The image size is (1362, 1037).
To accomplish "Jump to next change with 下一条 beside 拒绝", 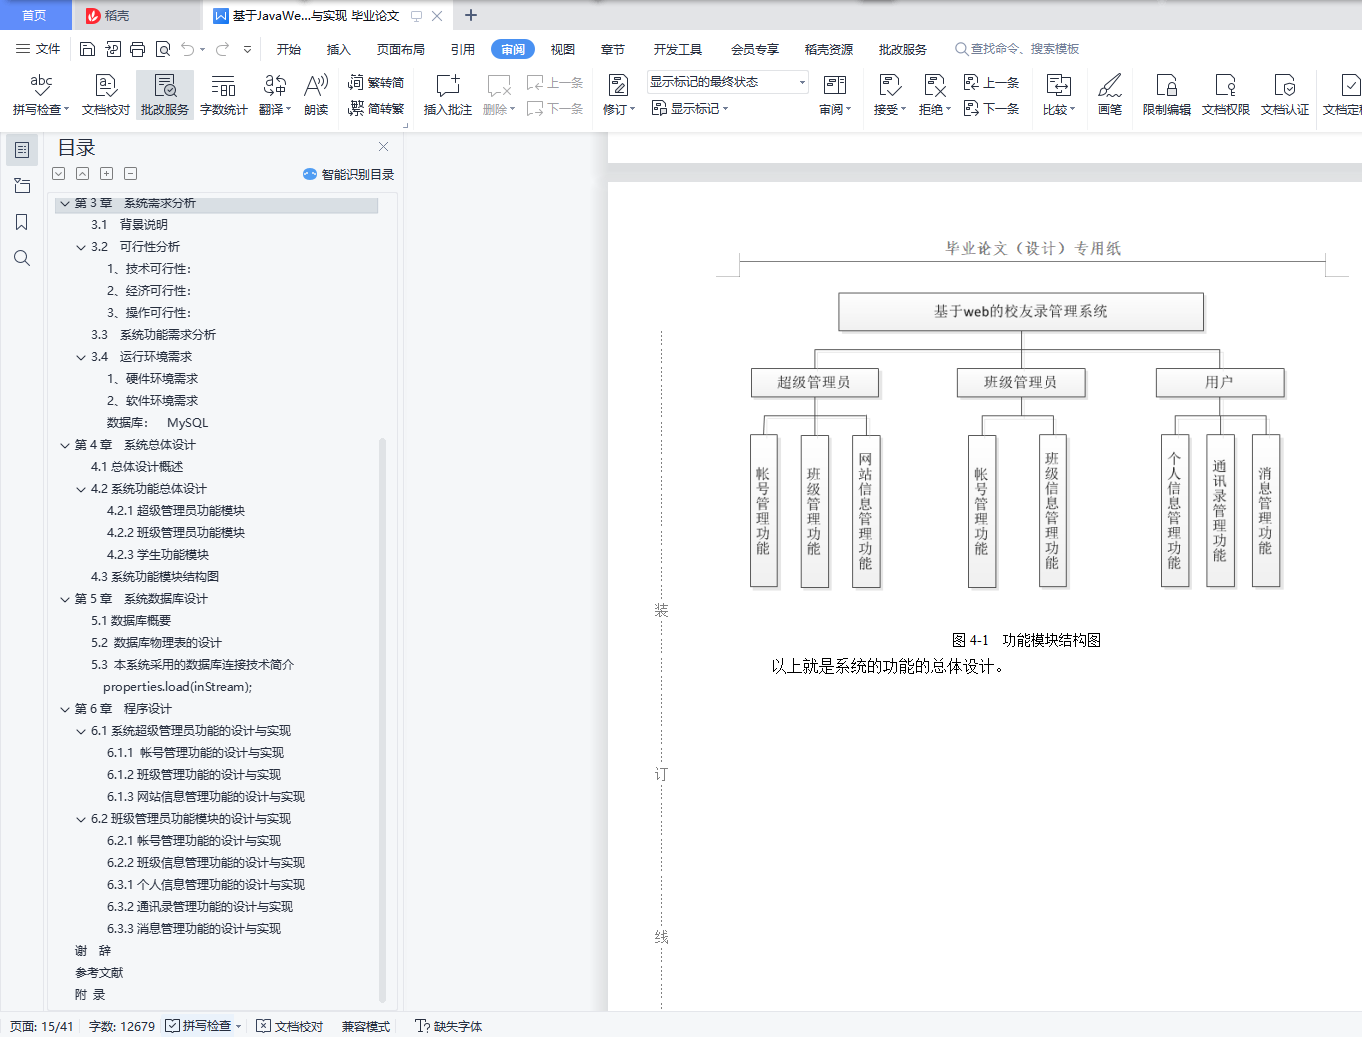I will click(992, 108).
